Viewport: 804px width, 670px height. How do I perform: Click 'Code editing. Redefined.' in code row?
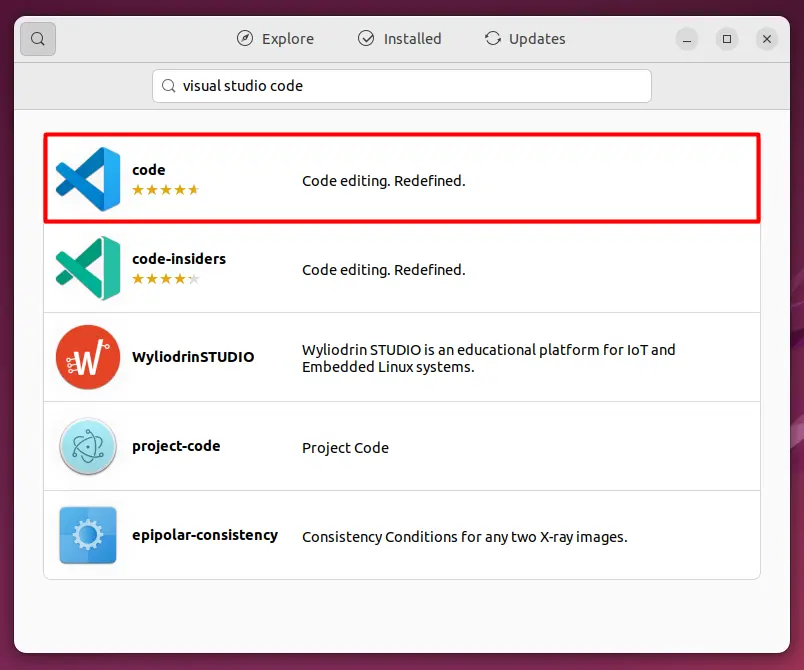tap(384, 181)
